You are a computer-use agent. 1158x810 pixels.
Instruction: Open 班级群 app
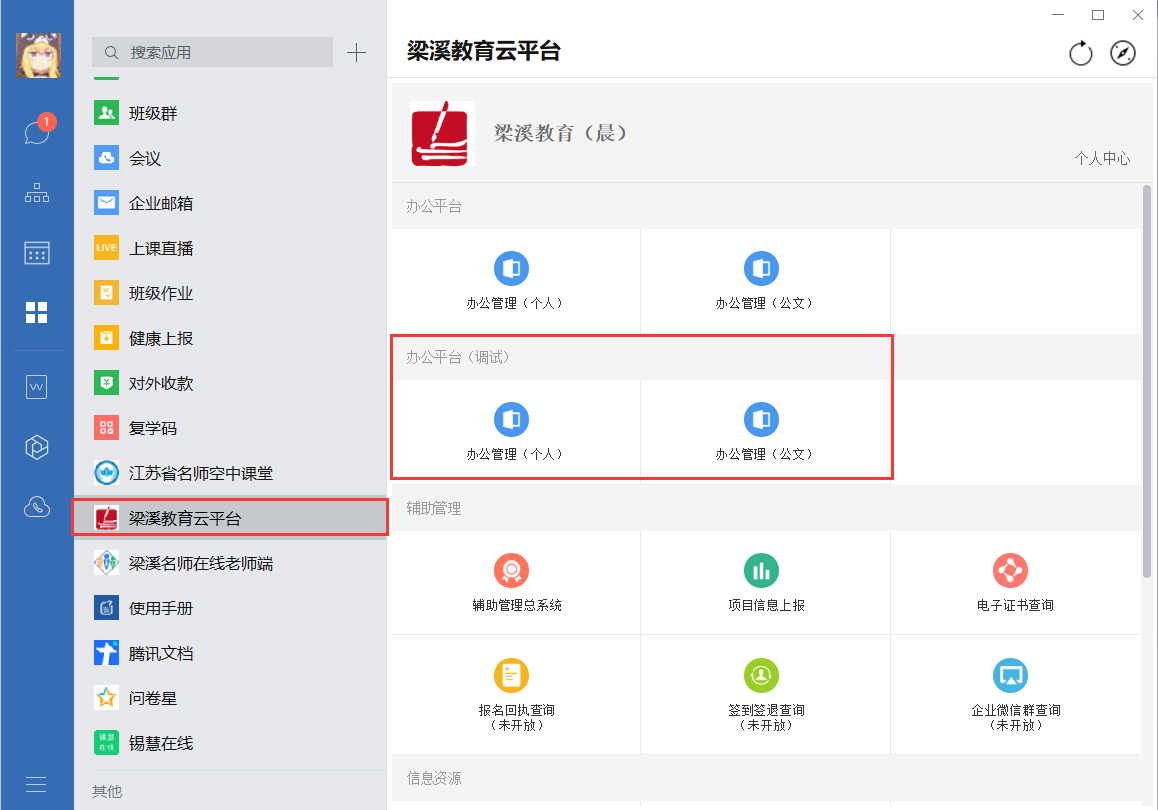(230, 113)
